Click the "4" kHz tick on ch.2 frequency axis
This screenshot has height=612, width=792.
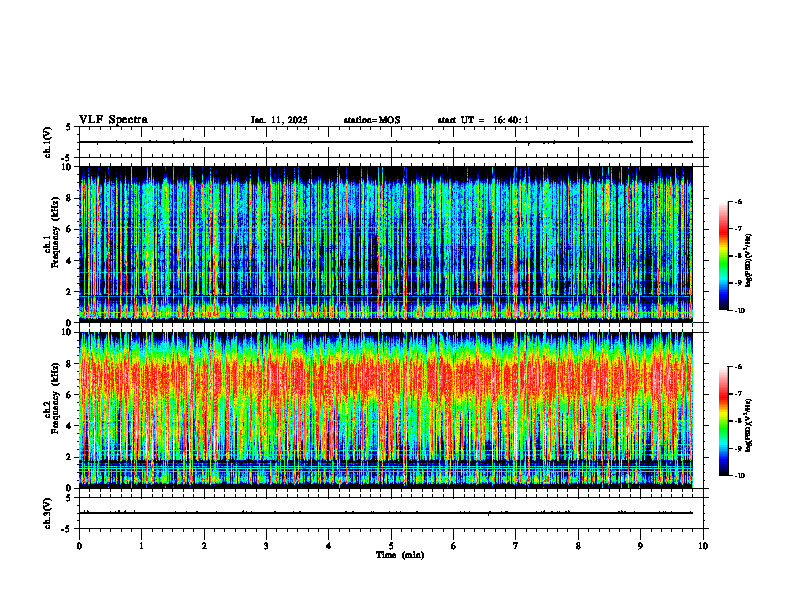70,426
